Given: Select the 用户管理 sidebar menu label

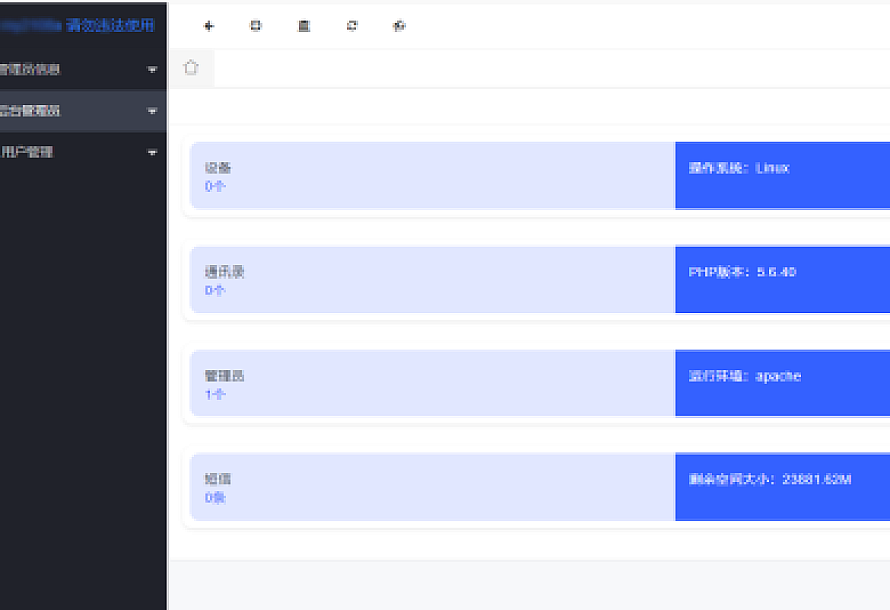Looking at the screenshot, I should click(27, 153).
